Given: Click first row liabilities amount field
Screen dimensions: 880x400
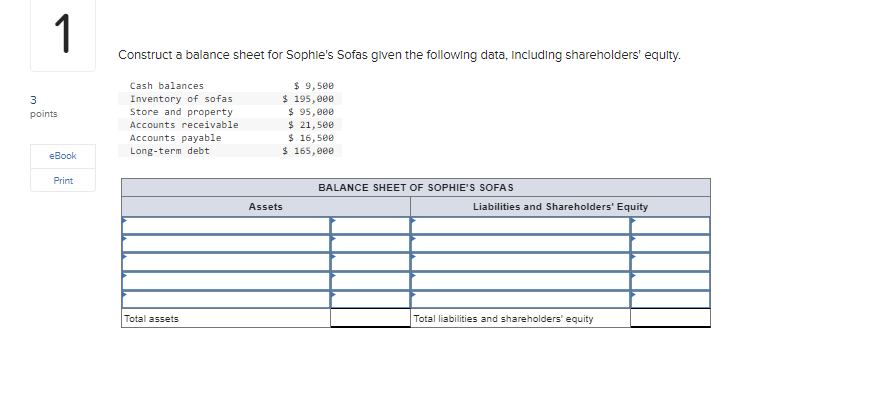Looking at the screenshot, I should pyautogui.click(x=670, y=226).
